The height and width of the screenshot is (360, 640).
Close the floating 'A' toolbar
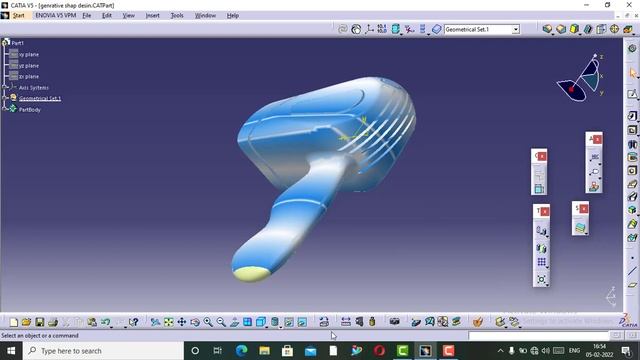click(x=597, y=140)
